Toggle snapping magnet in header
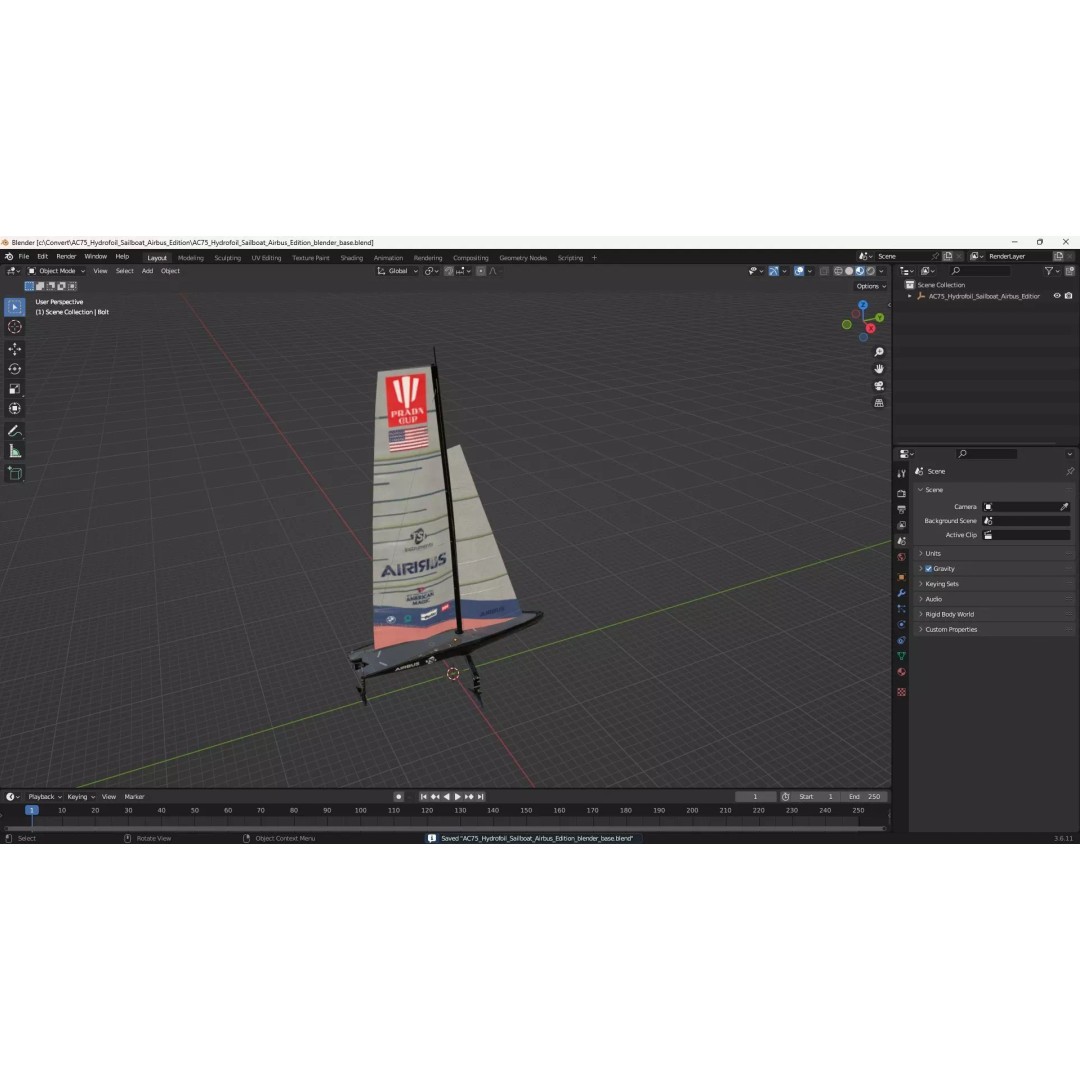The image size is (1080, 1080). pos(449,271)
